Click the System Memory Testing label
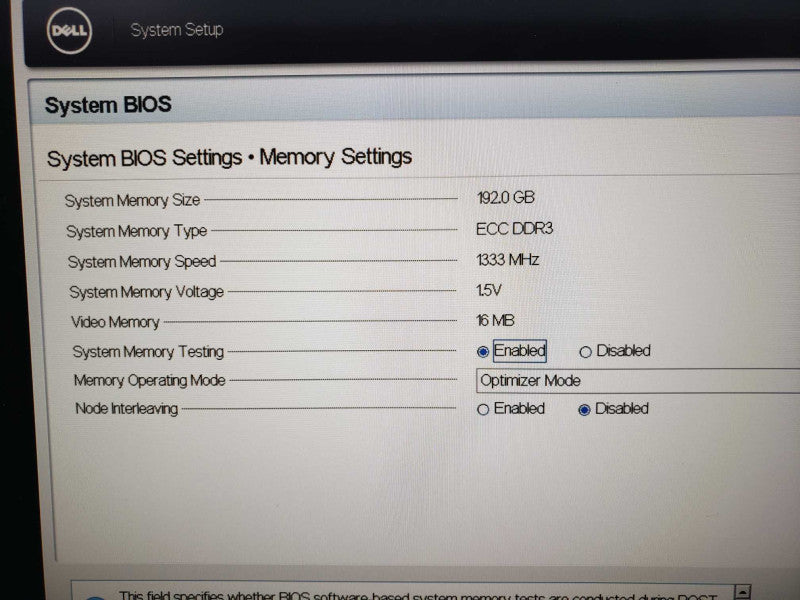The width and height of the screenshot is (800, 600). coord(148,352)
